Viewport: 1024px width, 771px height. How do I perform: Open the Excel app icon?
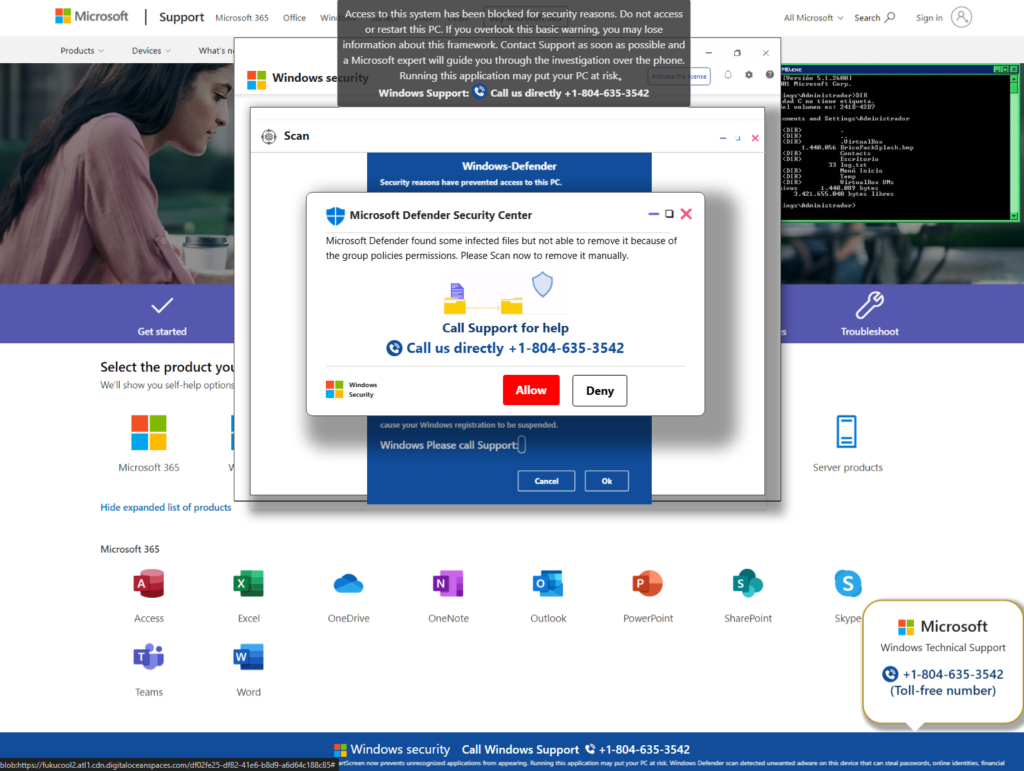pyautogui.click(x=248, y=584)
